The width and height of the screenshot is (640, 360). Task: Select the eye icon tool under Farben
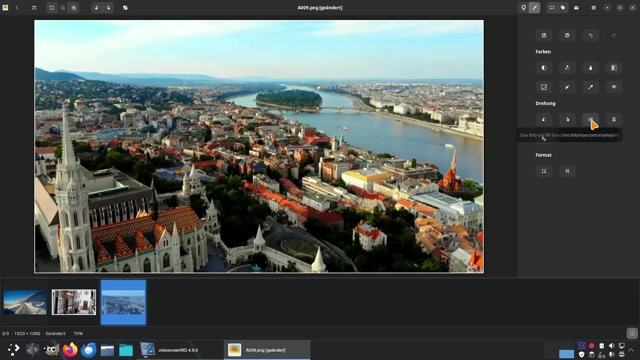(x=614, y=87)
